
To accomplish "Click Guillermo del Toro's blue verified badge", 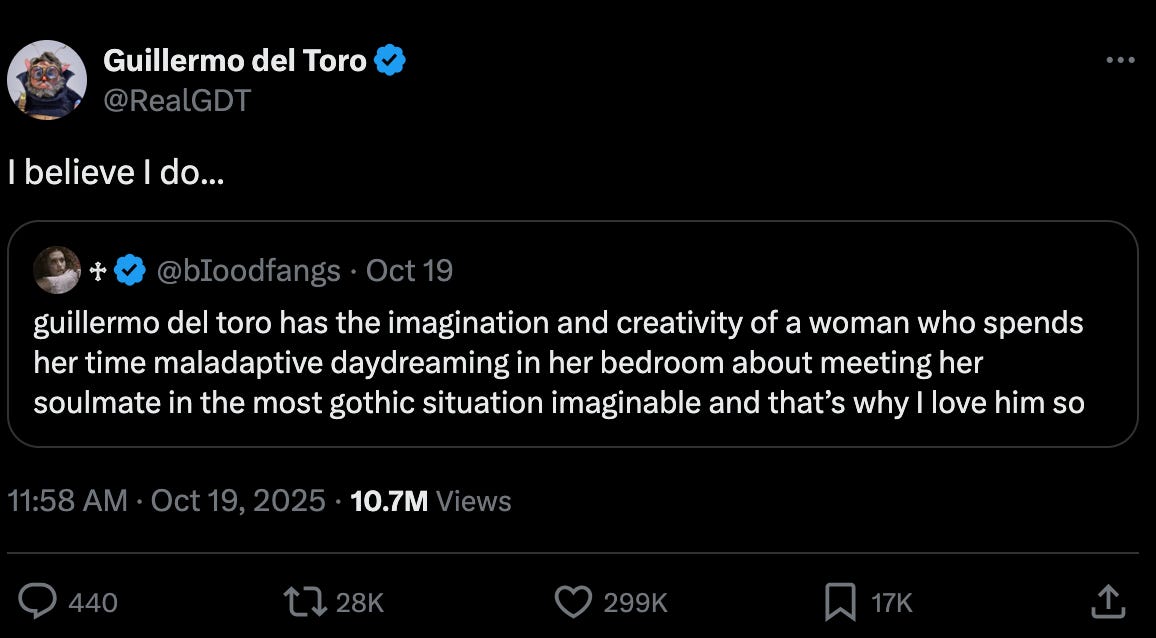I will (390, 62).
